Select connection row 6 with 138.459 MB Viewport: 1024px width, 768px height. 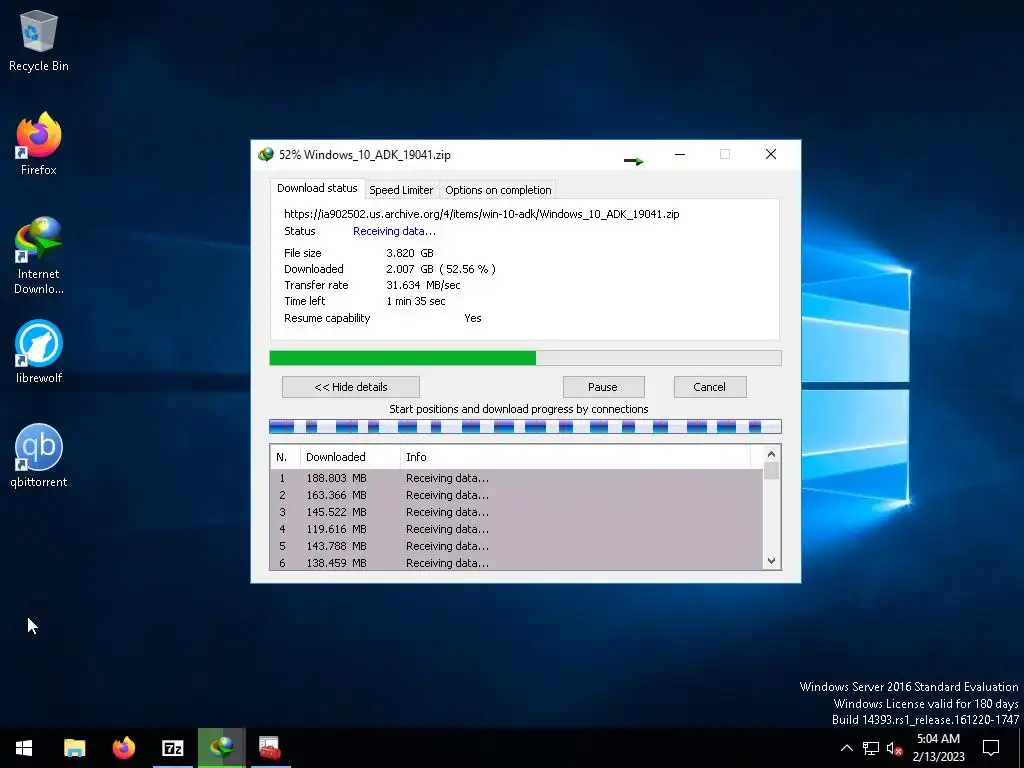click(x=516, y=562)
